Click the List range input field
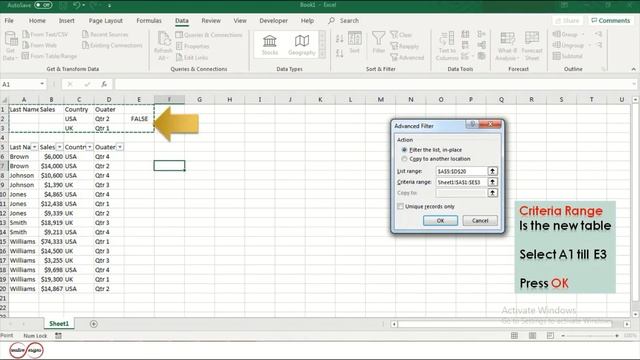 (x=461, y=171)
